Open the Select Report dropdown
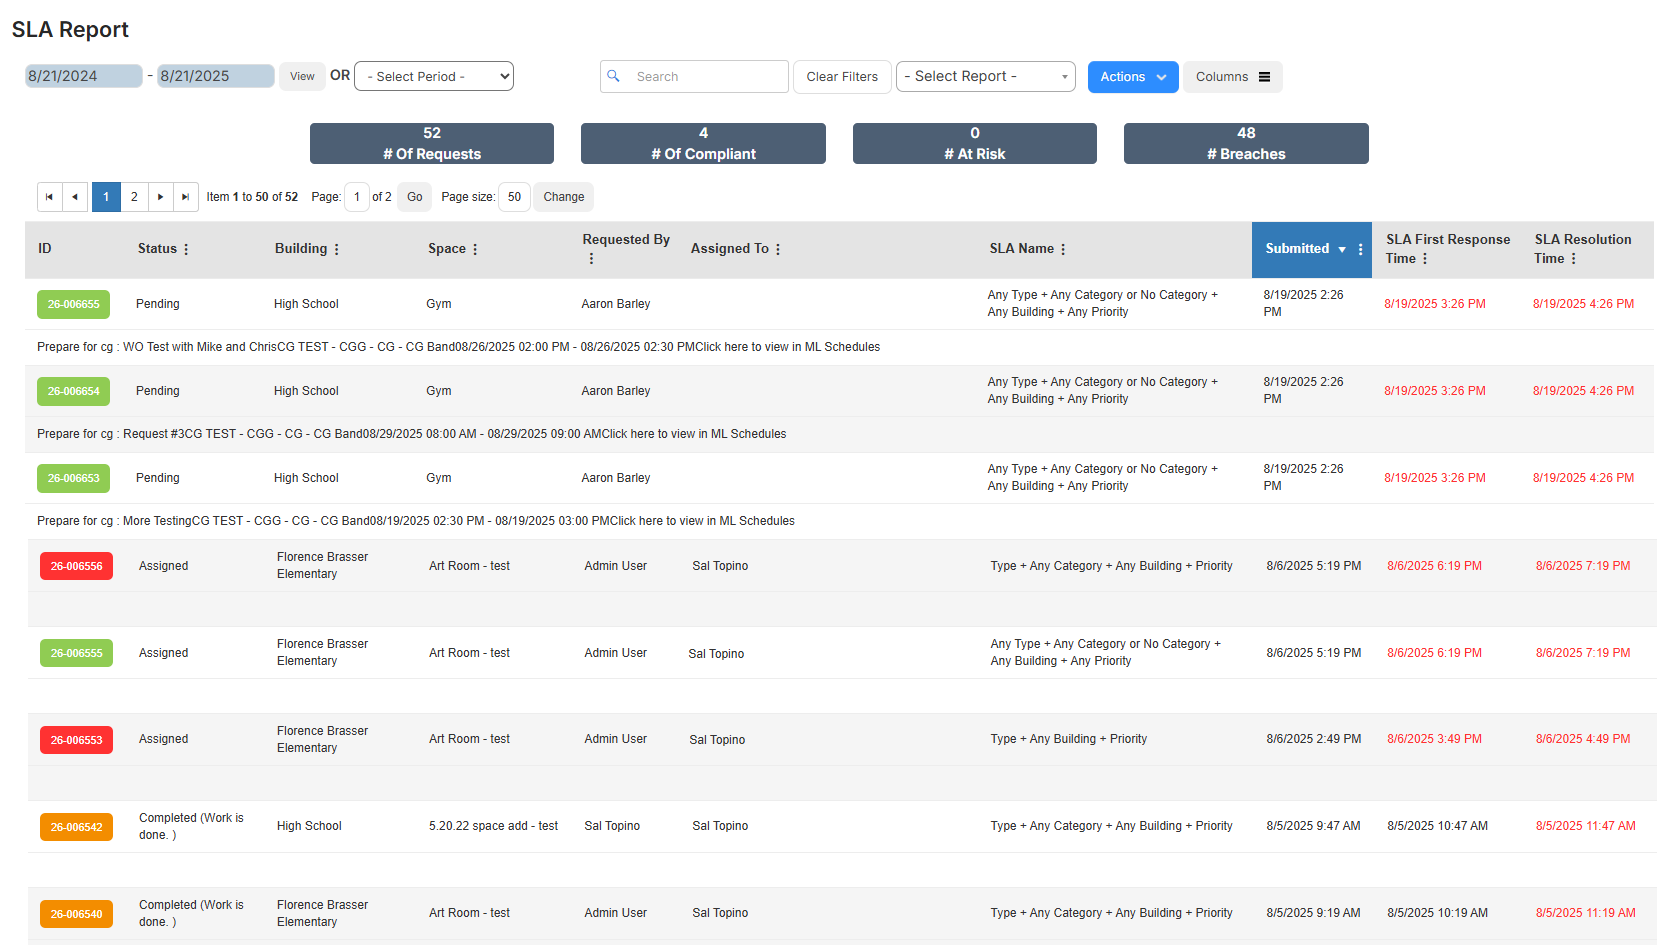This screenshot has width=1659, height=945. click(x=984, y=76)
